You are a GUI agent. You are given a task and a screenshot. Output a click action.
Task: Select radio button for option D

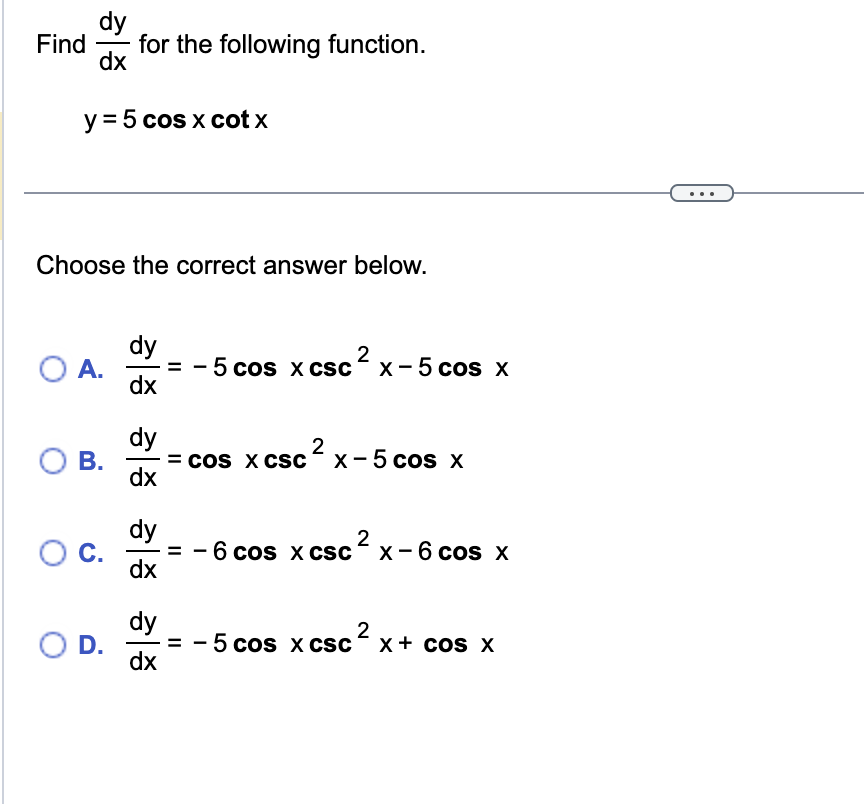(52, 644)
